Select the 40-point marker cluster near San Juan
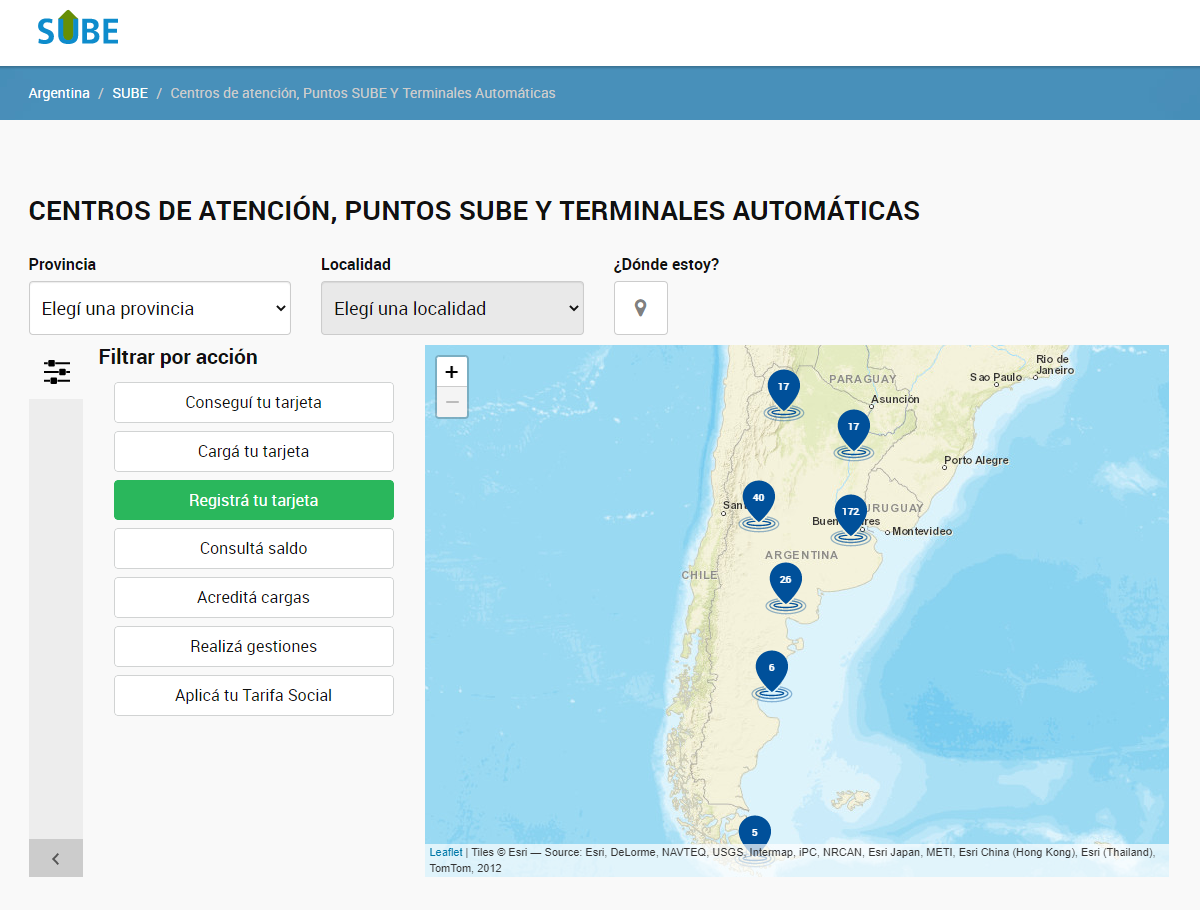This screenshot has width=1200, height=910. click(x=758, y=496)
